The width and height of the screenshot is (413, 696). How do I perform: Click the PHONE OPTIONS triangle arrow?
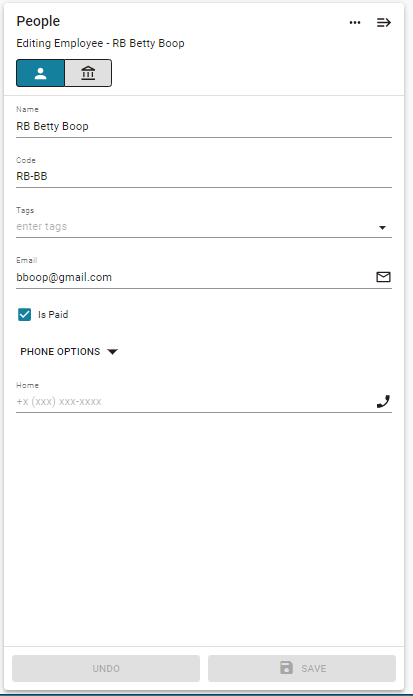(113, 352)
